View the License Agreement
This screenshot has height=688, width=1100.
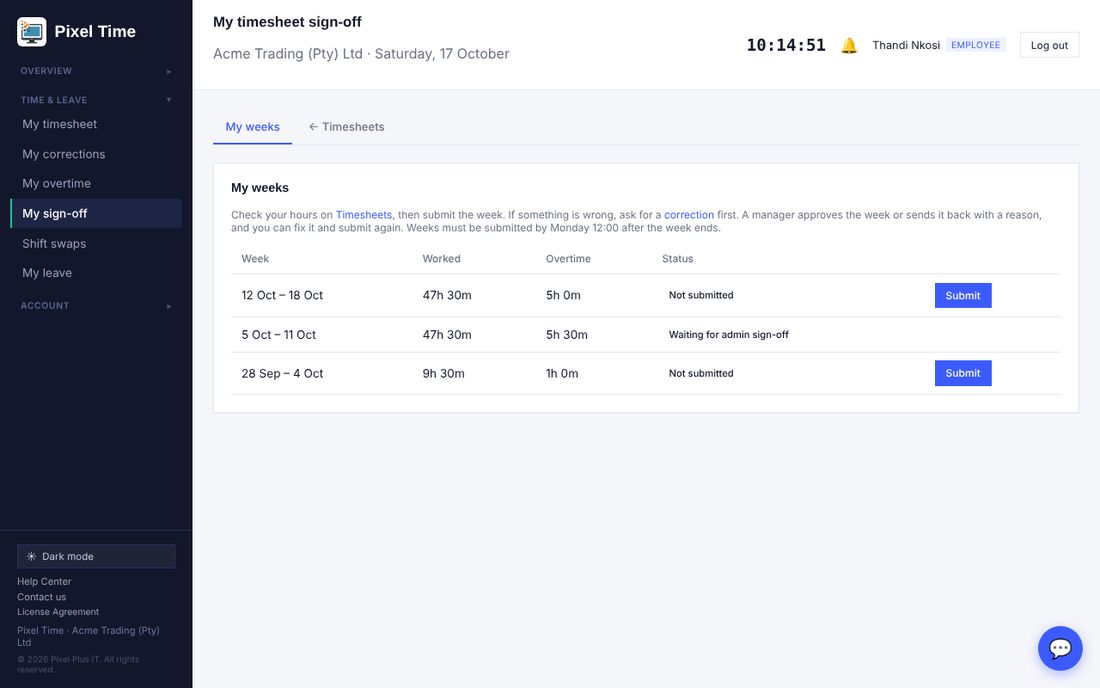58,612
